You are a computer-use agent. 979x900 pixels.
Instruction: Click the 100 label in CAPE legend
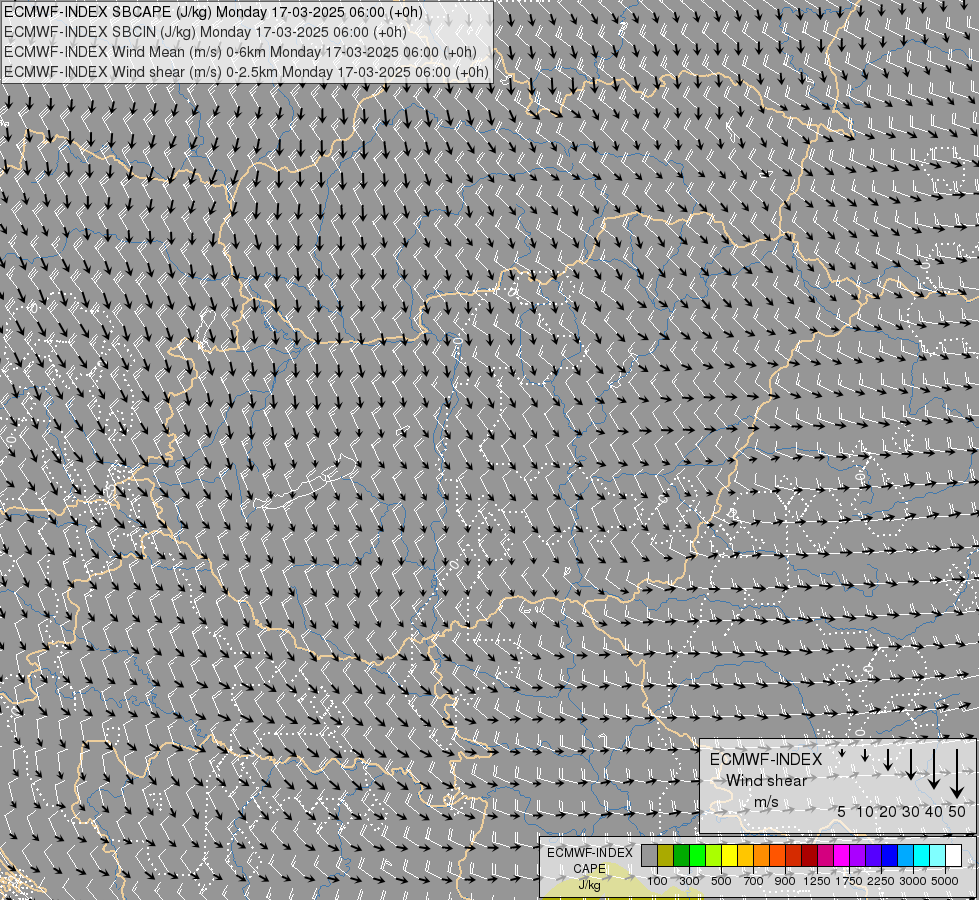[x=657, y=881]
